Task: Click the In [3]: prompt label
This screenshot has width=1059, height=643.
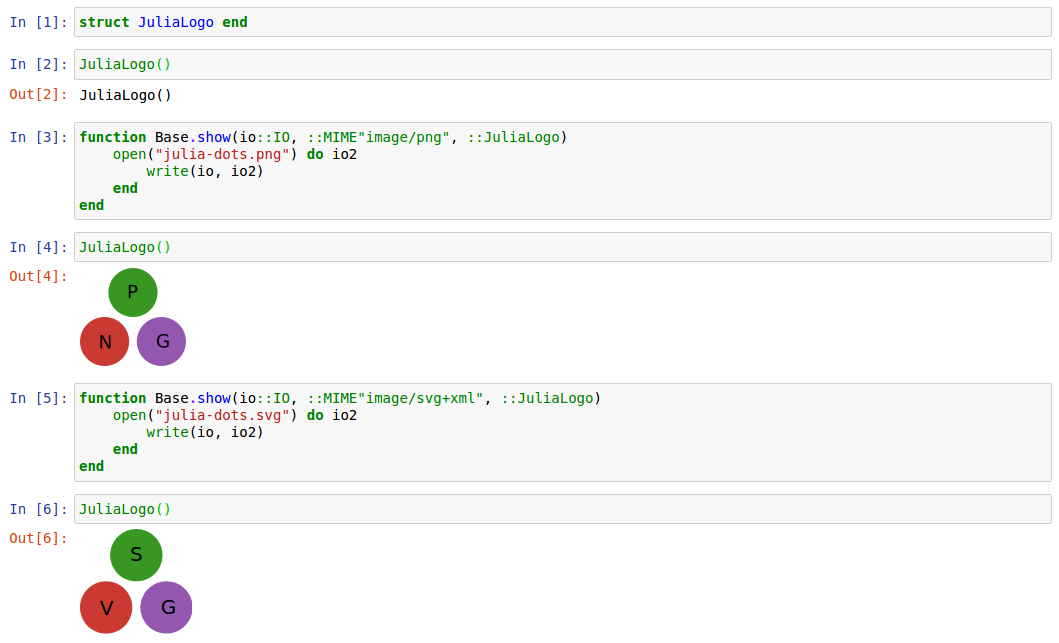Action: pyautogui.click(x=38, y=137)
